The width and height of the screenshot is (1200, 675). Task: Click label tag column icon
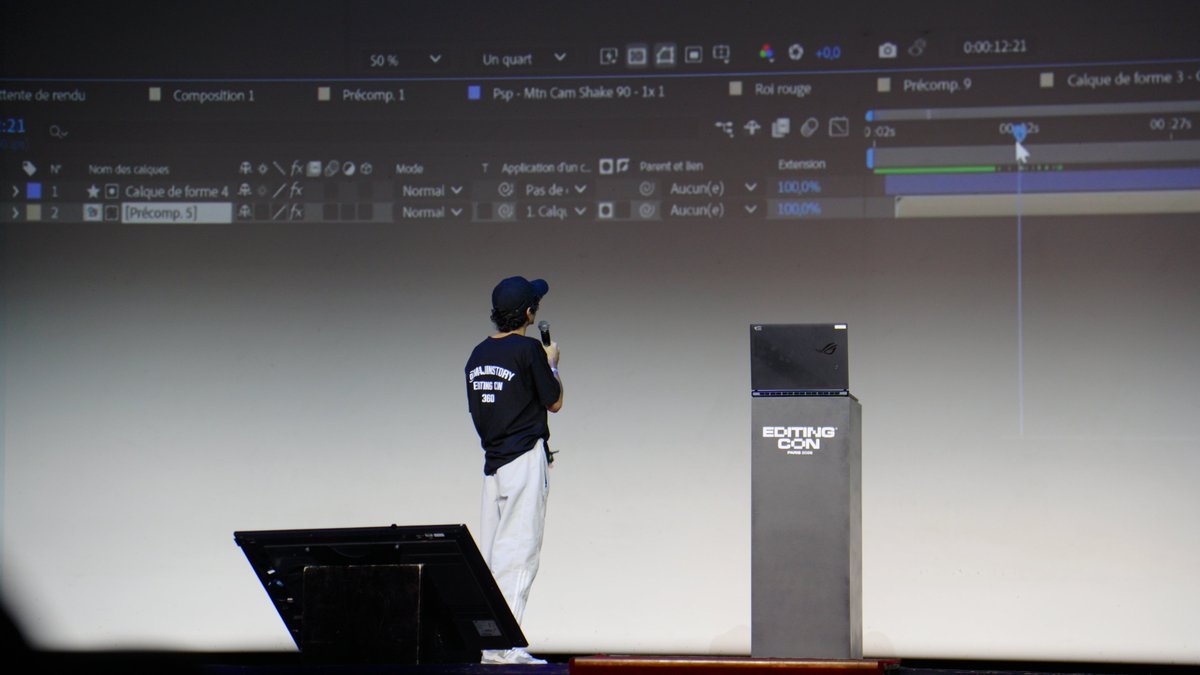[30, 168]
